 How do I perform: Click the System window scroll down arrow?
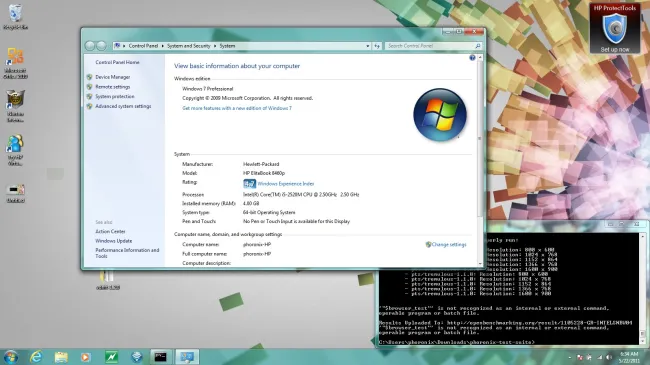tap(480, 264)
